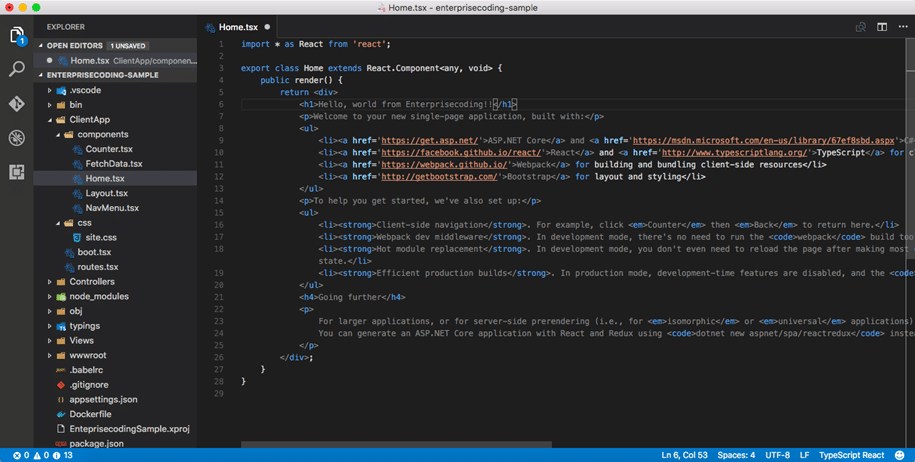
Task: Open site.css file
Action: point(101,237)
